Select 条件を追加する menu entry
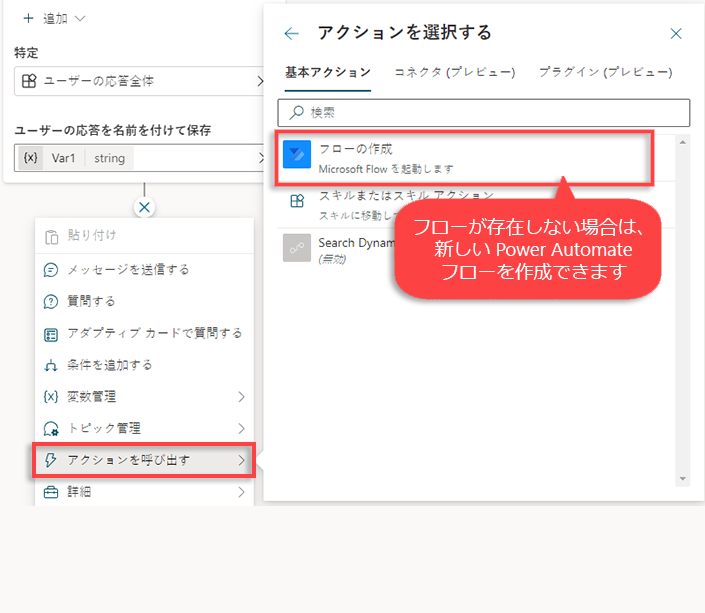This screenshot has width=705, height=613. click(144, 365)
